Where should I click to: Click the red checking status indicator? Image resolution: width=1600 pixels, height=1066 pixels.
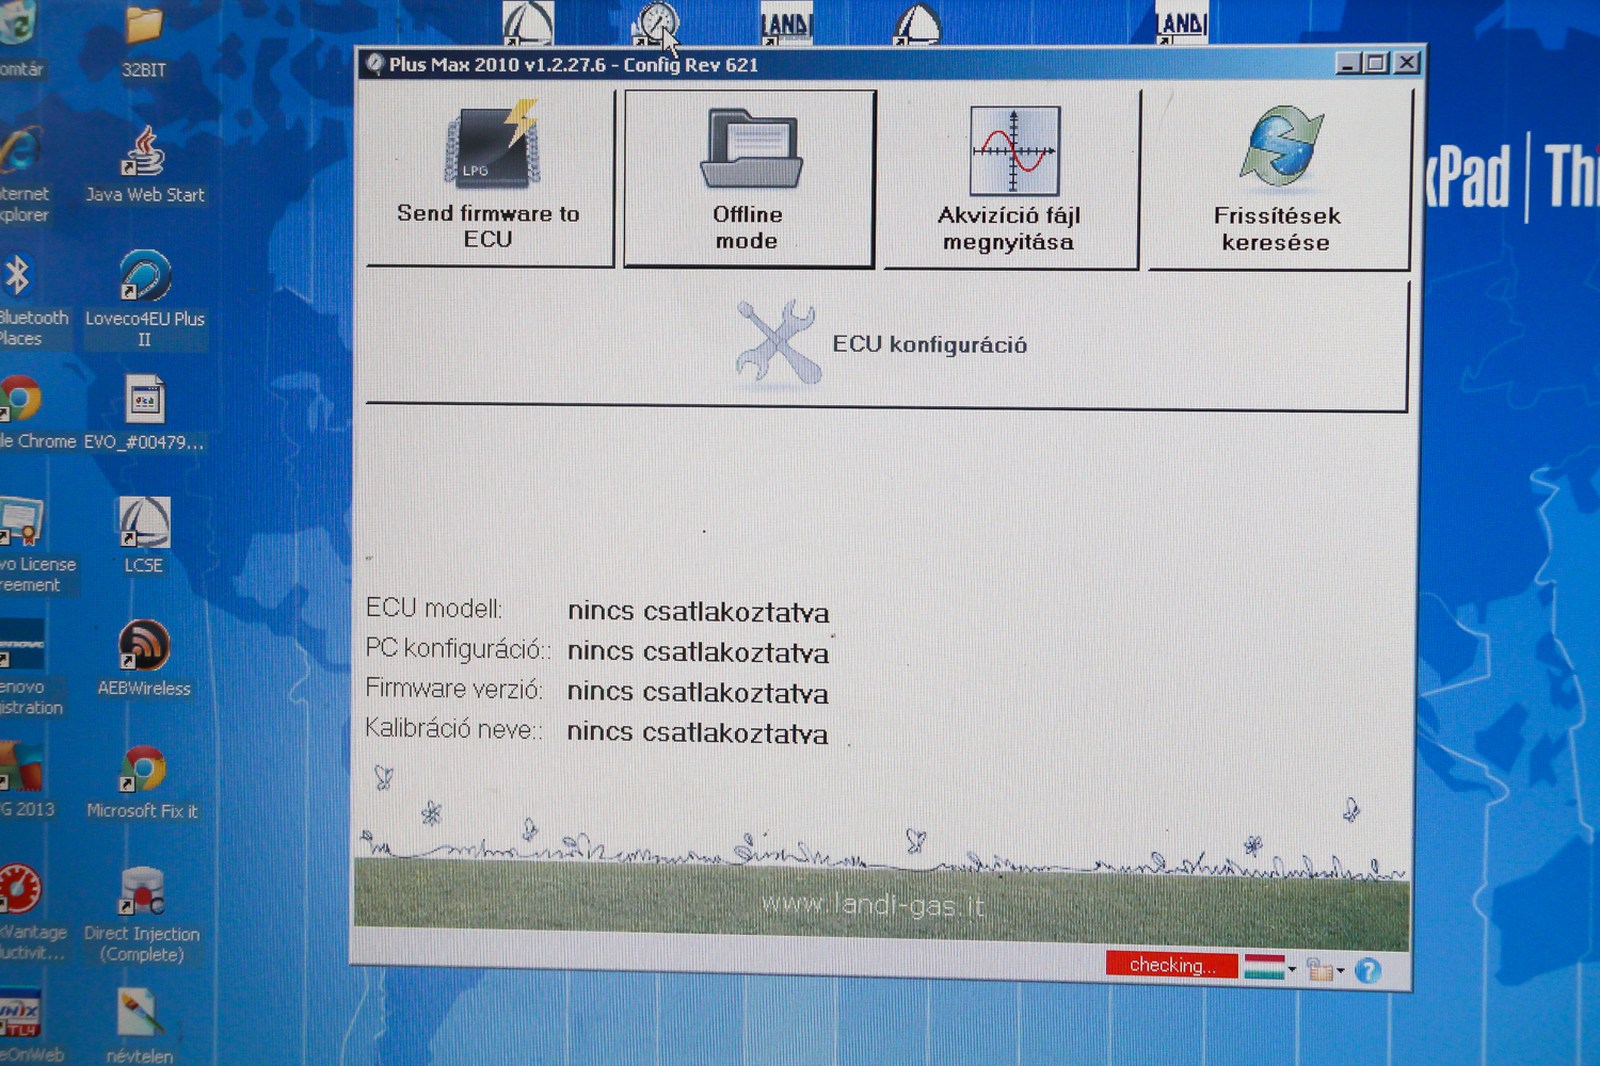click(x=1171, y=965)
